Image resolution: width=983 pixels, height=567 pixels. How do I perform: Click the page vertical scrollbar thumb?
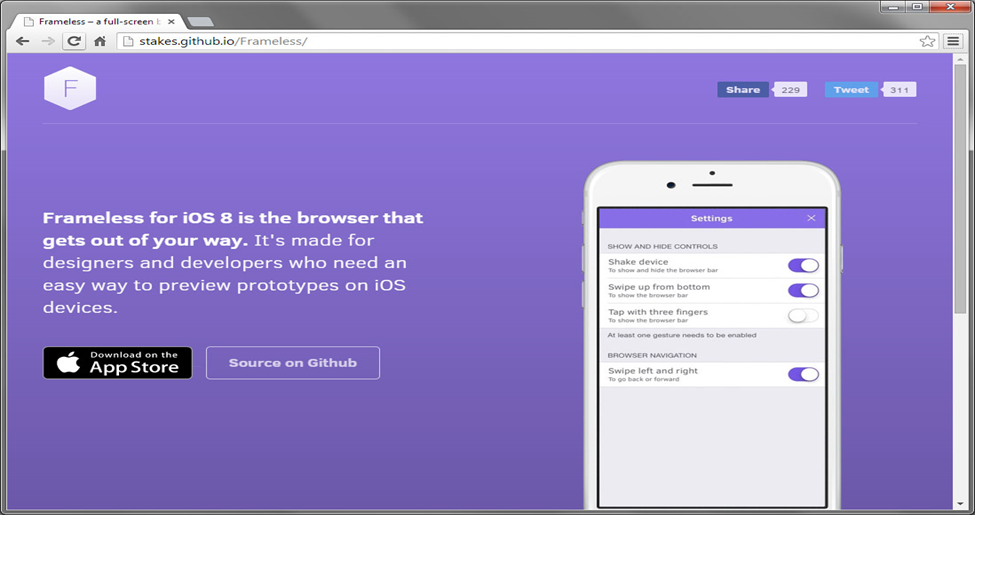pyautogui.click(x=960, y=188)
